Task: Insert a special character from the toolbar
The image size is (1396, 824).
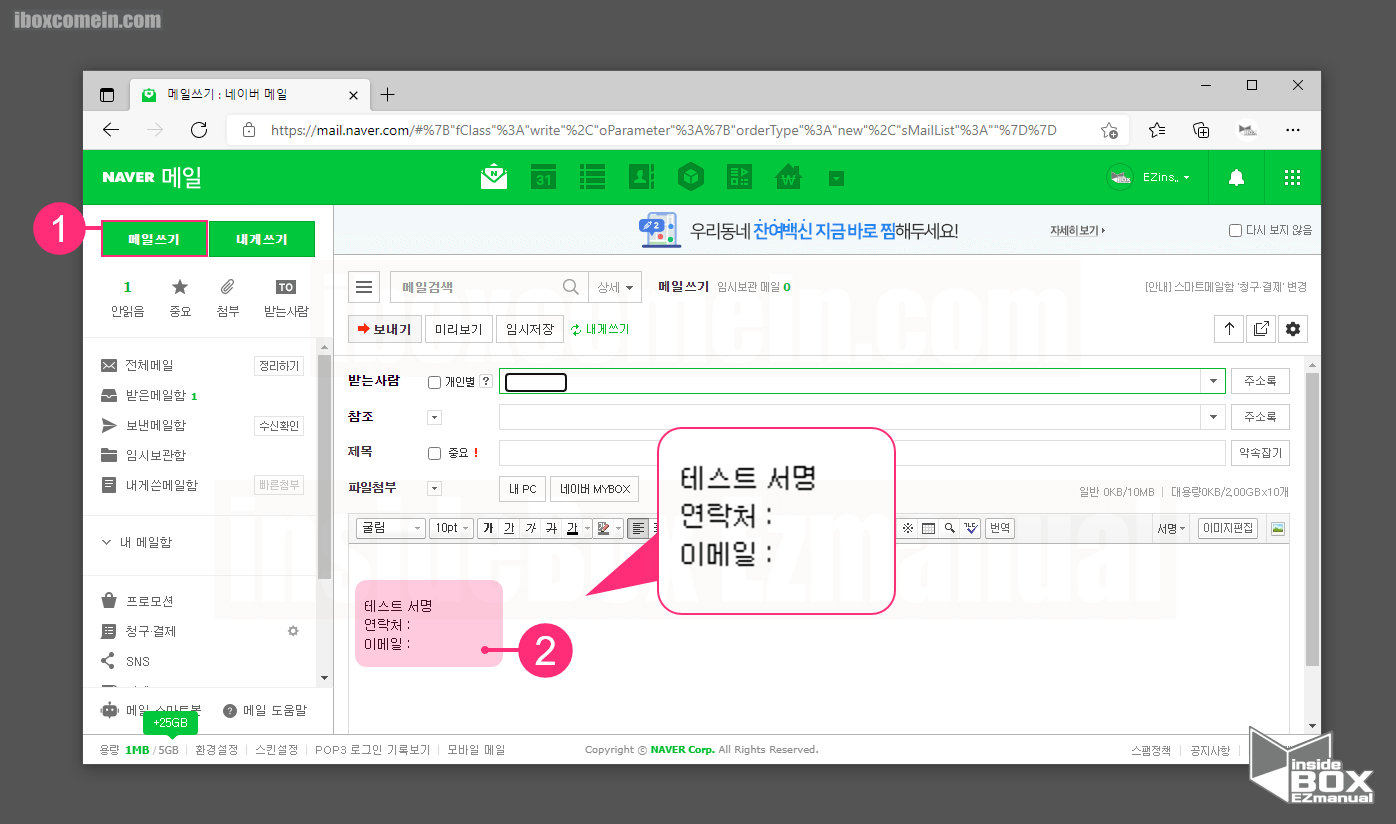Action: click(x=907, y=528)
